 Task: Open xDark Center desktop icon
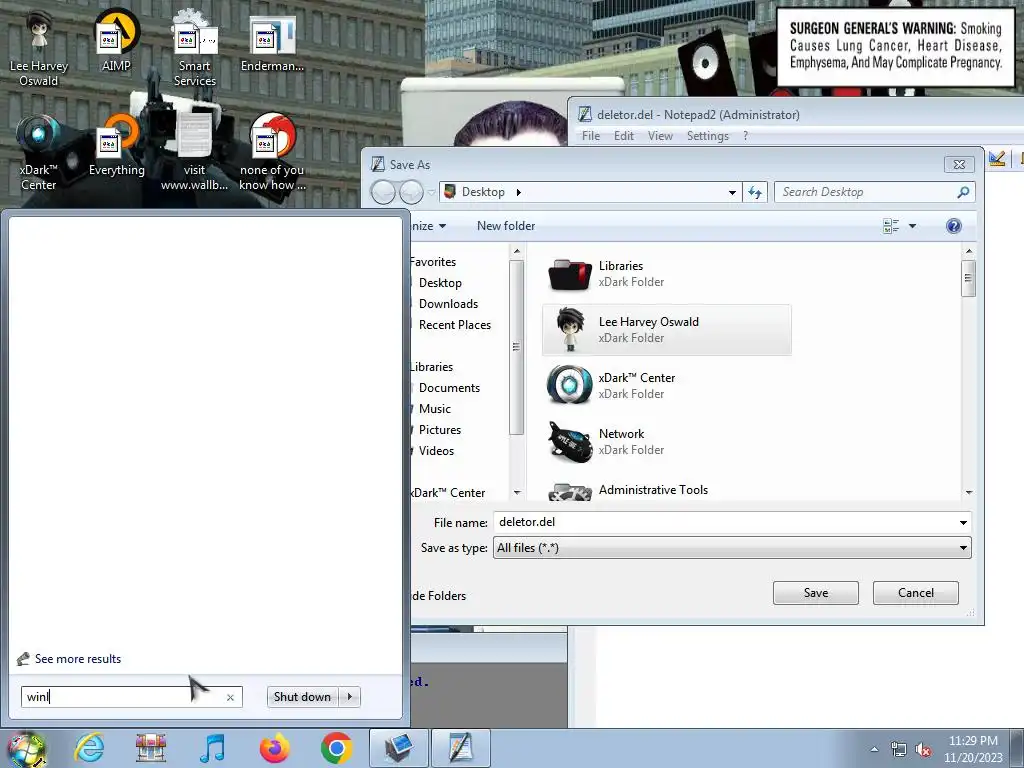point(39,153)
